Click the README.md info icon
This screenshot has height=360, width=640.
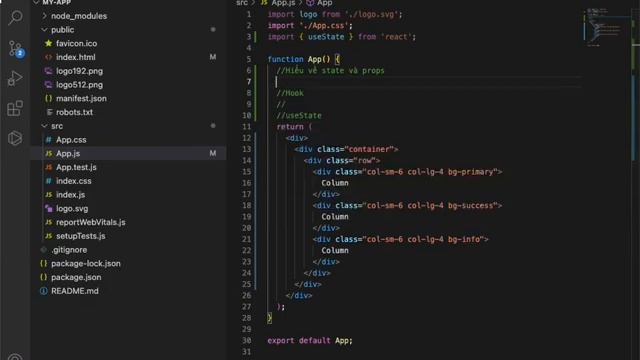coord(44,291)
